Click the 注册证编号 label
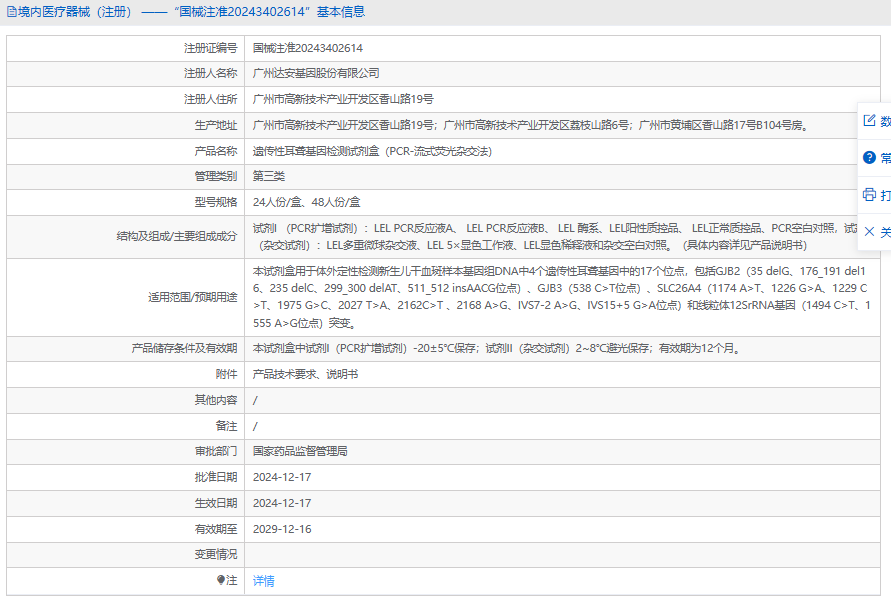The image size is (891, 601). point(210,48)
